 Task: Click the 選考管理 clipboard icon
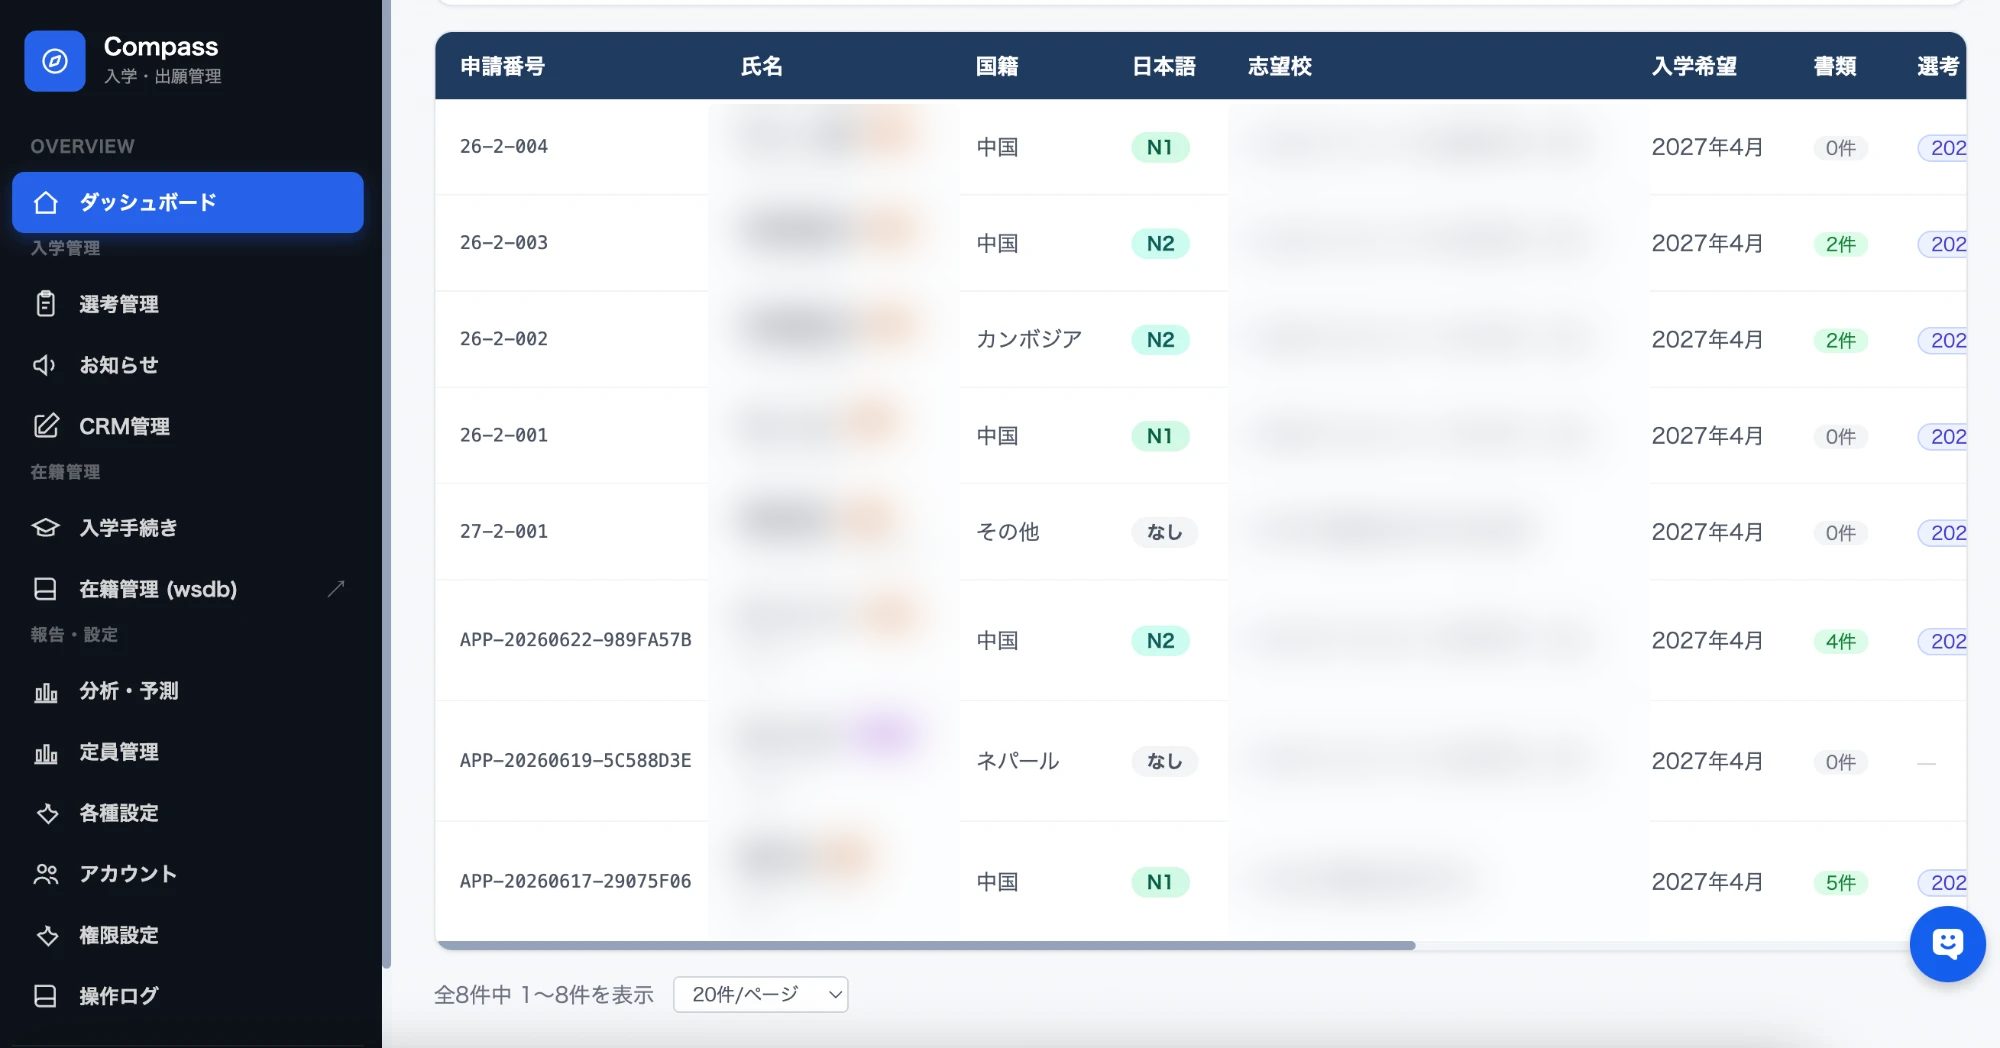(46, 304)
